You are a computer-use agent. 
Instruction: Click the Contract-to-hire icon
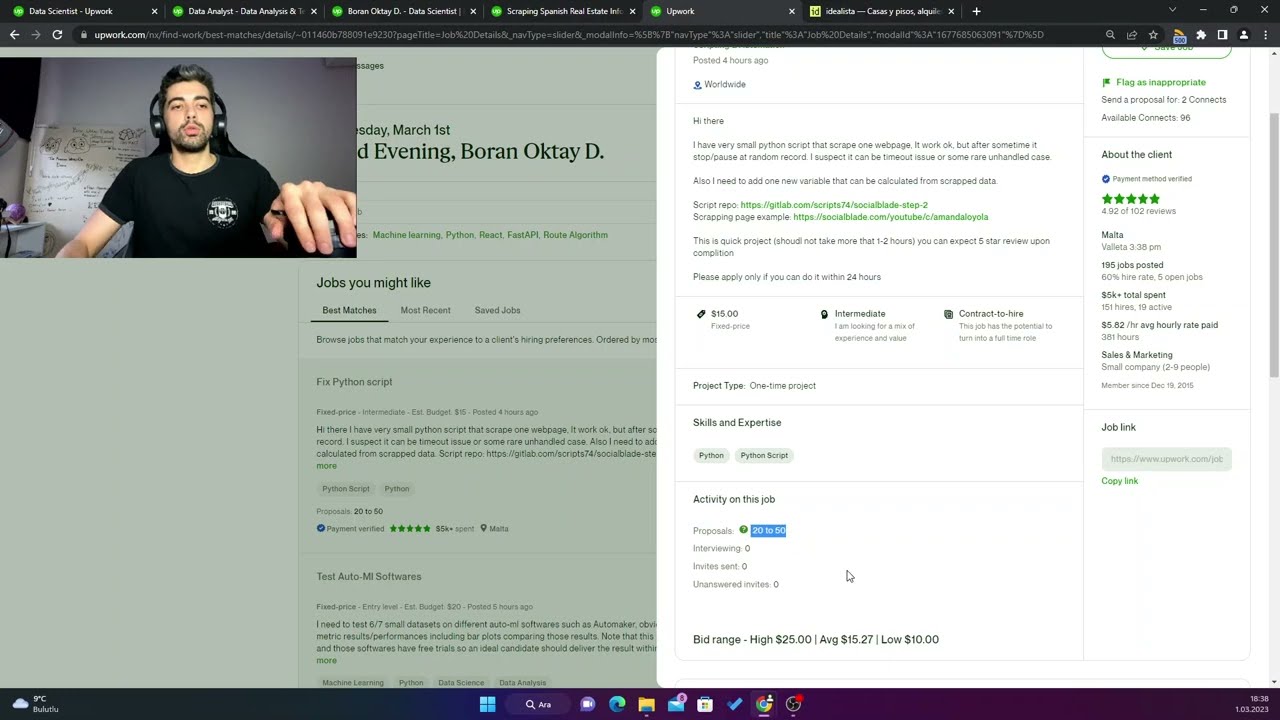(x=948, y=314)
